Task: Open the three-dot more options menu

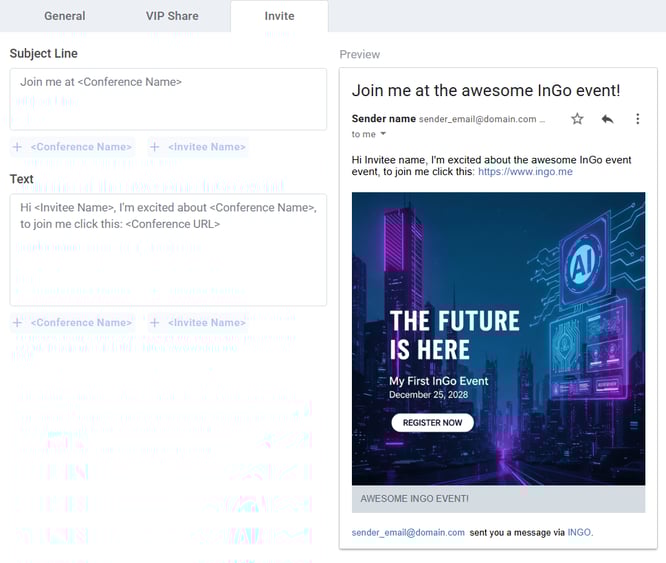Action: pyautogui.click(x=638, y=119)
